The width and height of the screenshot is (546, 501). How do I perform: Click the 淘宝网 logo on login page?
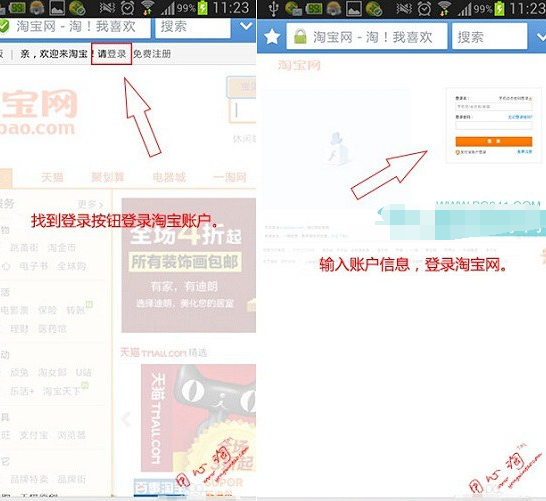click(x=299, y=65)
